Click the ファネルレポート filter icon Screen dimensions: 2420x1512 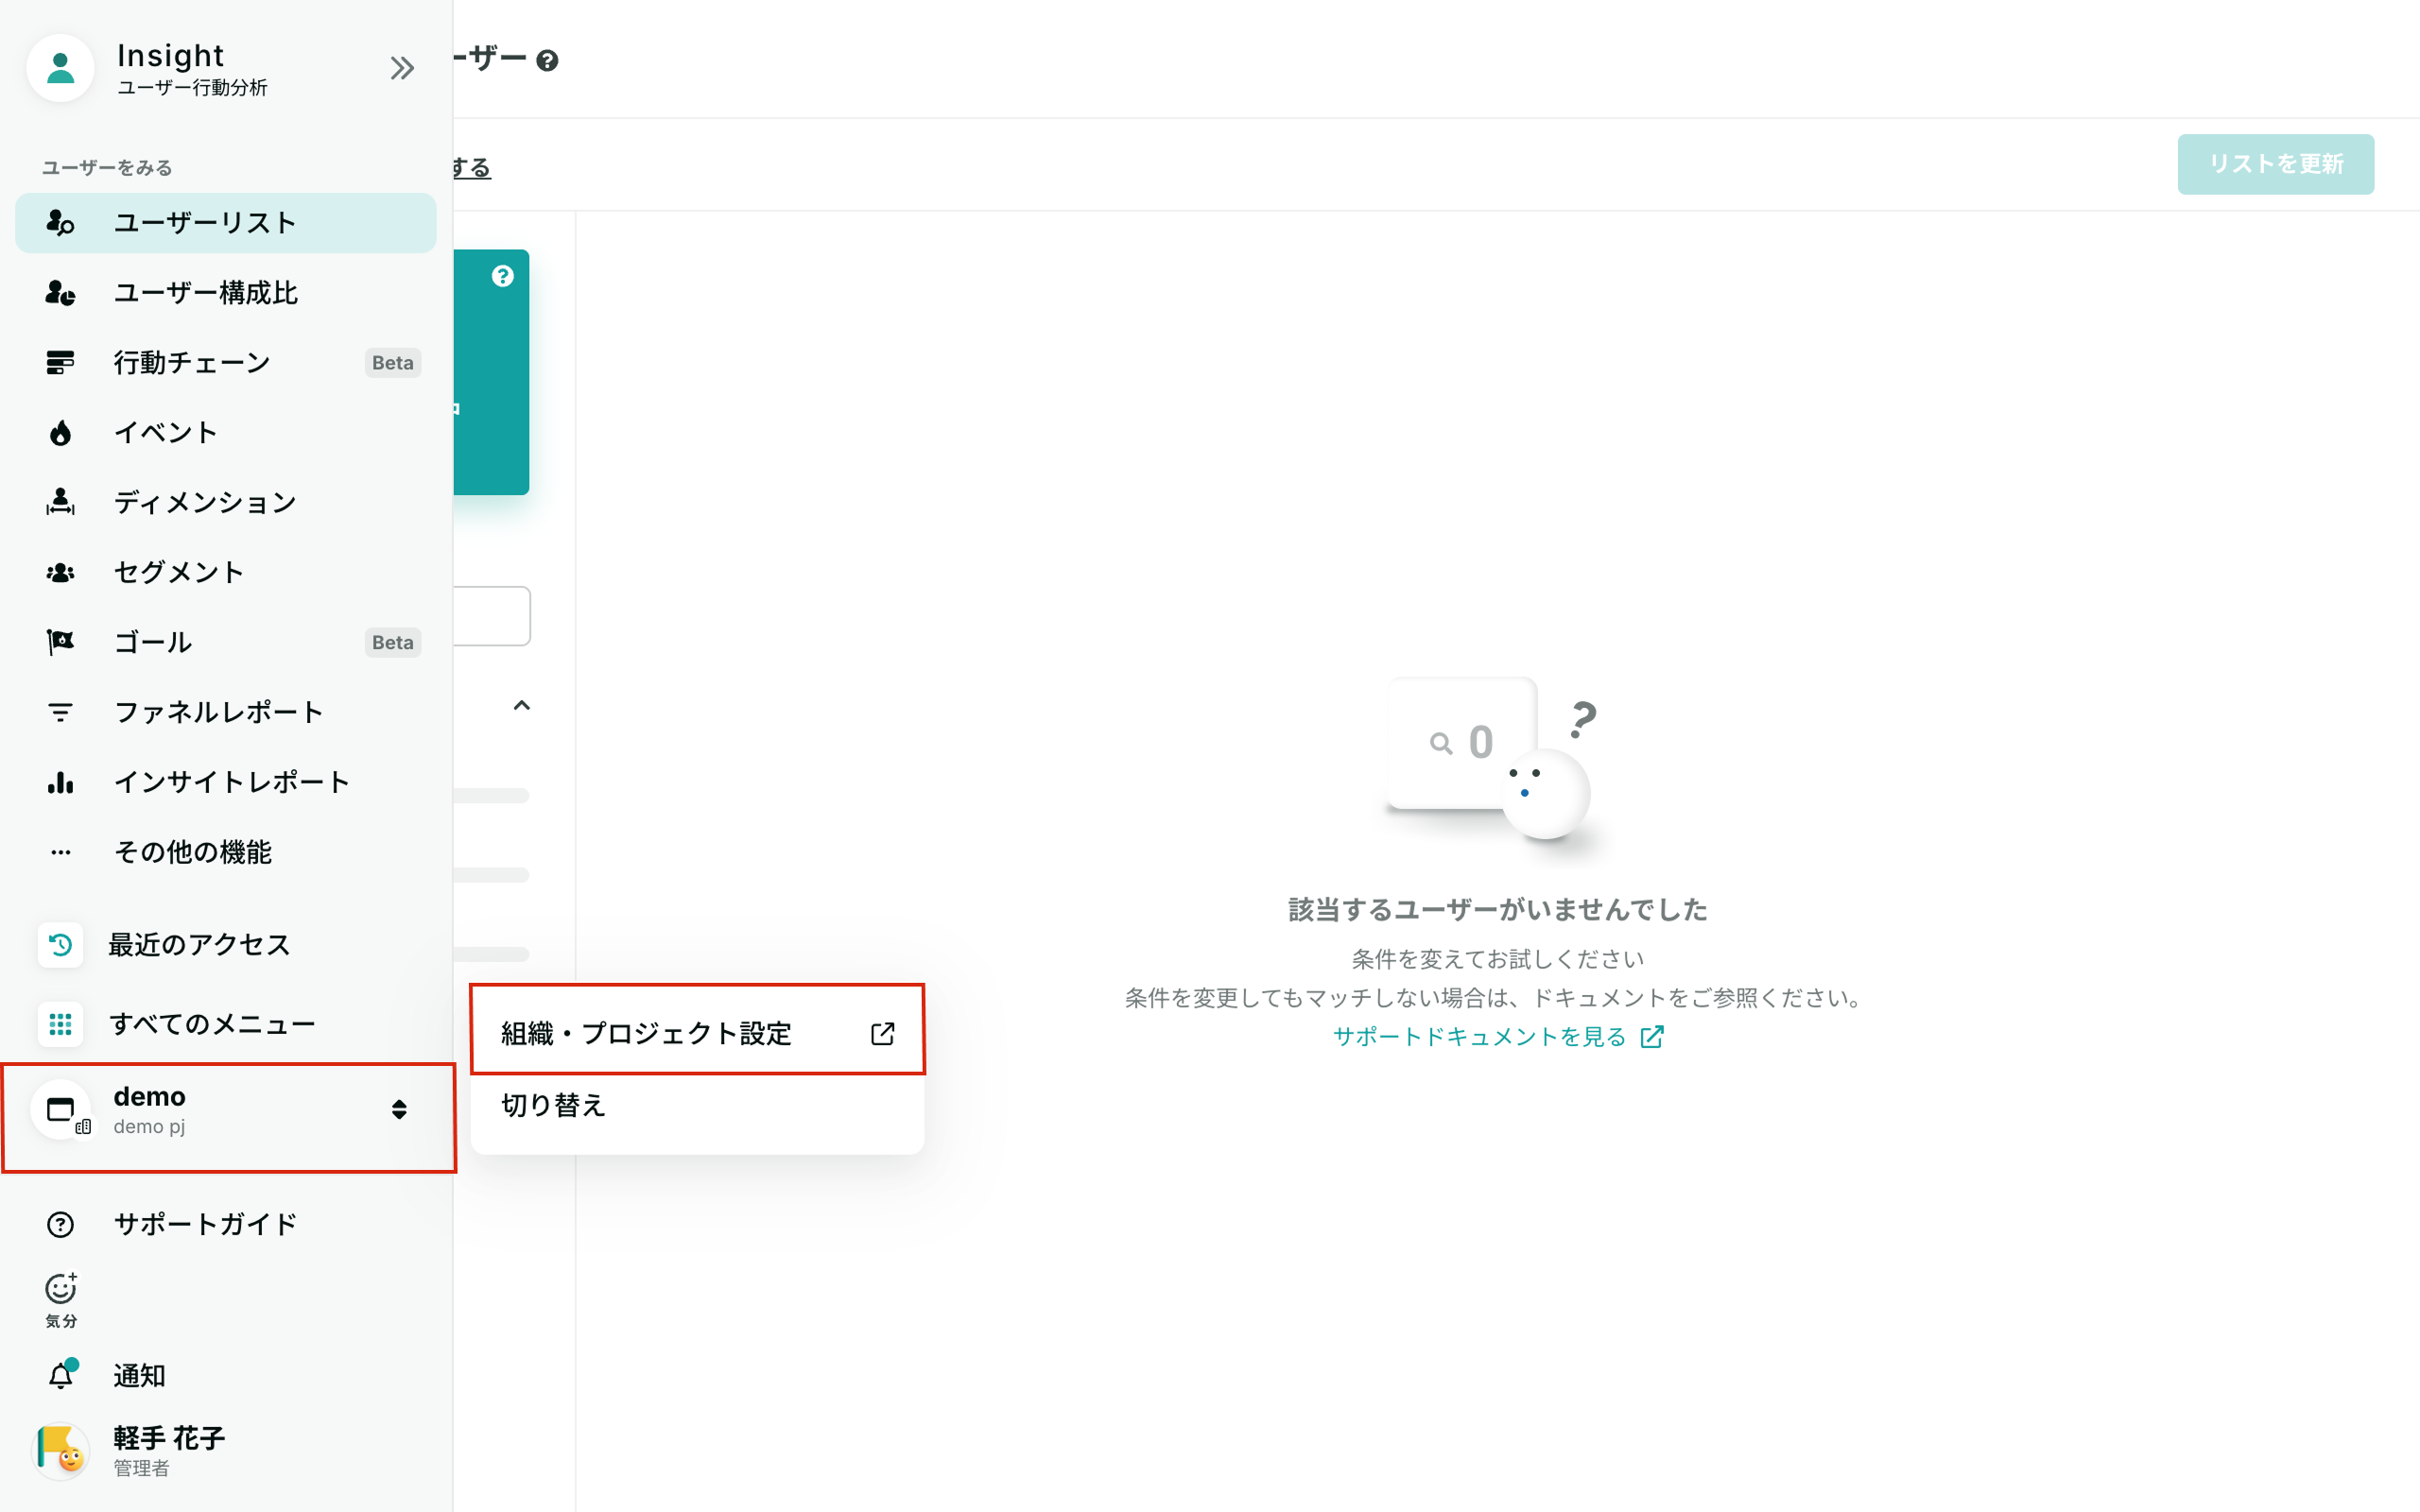click(x=60, y=712)
